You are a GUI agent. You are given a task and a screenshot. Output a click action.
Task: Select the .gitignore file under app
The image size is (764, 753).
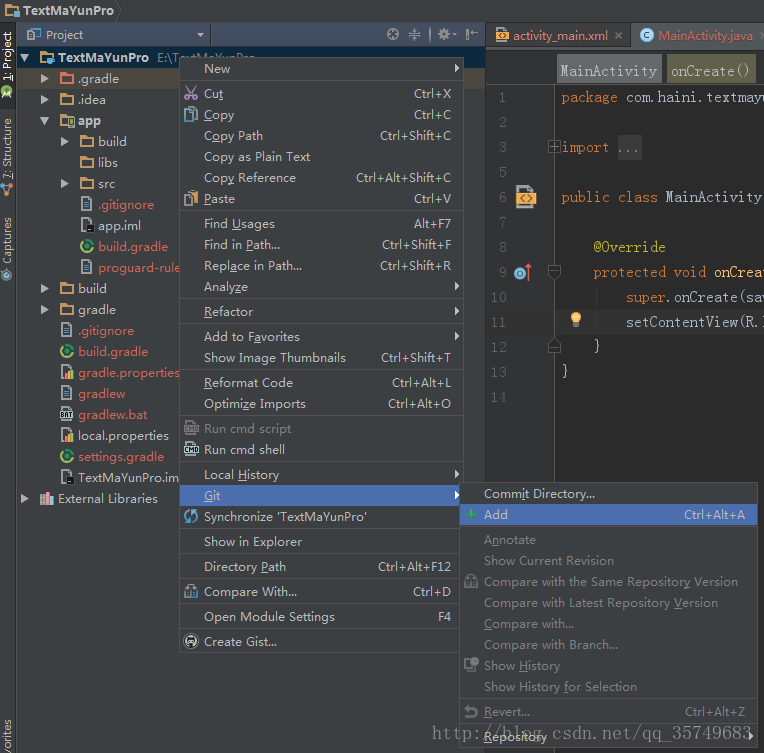[126, 204]
